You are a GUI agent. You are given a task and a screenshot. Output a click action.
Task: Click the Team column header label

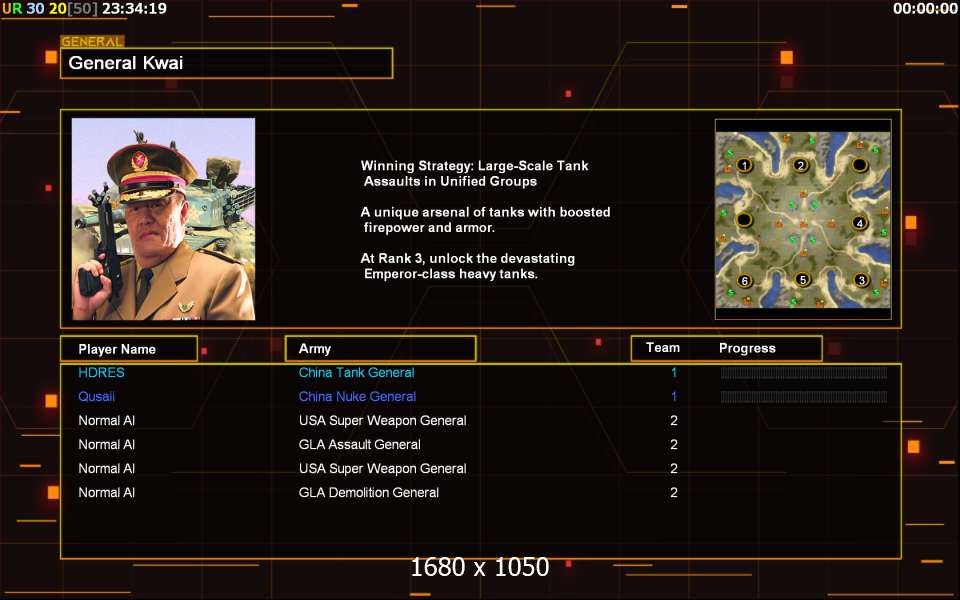[663, 348]
